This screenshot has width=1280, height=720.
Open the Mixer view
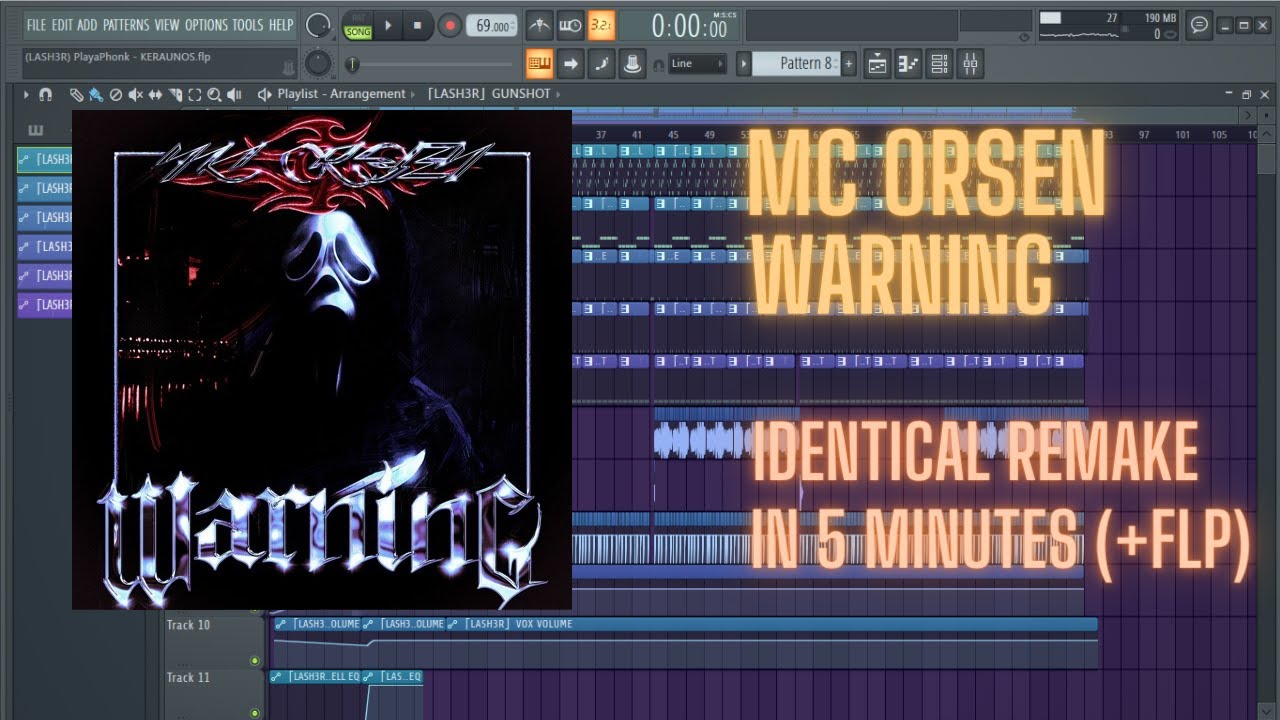click(x=970, y=64)
